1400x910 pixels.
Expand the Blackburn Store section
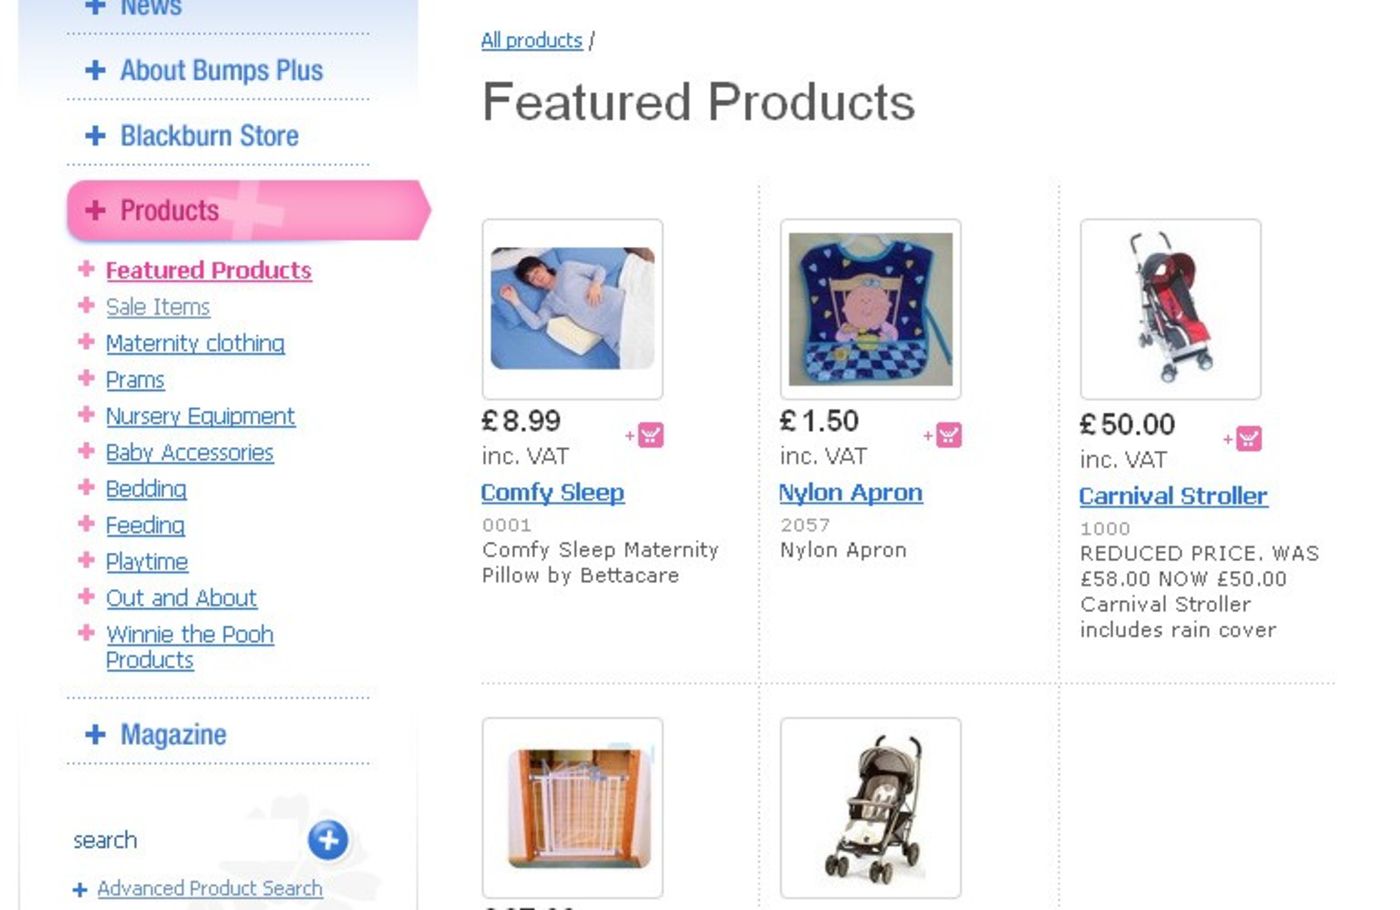[x=208, y=136]
